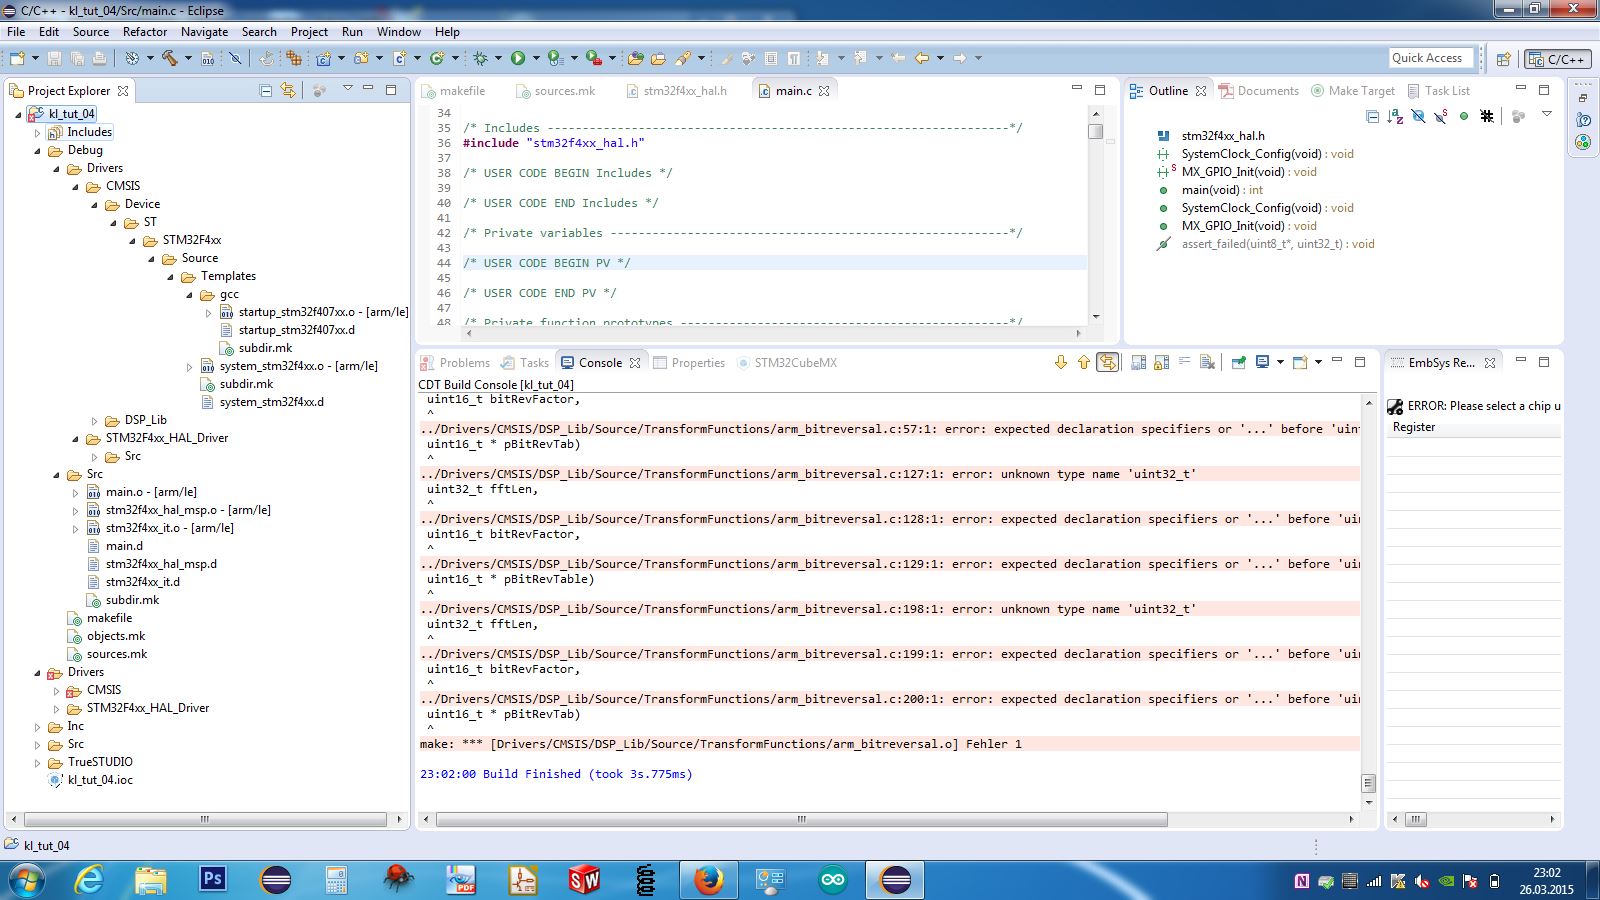The width and height of the screenshot is (1600, 900).
Task: Click the Restore view icon in right trim
Action: pyautogui.click(x=1583, y=98)
